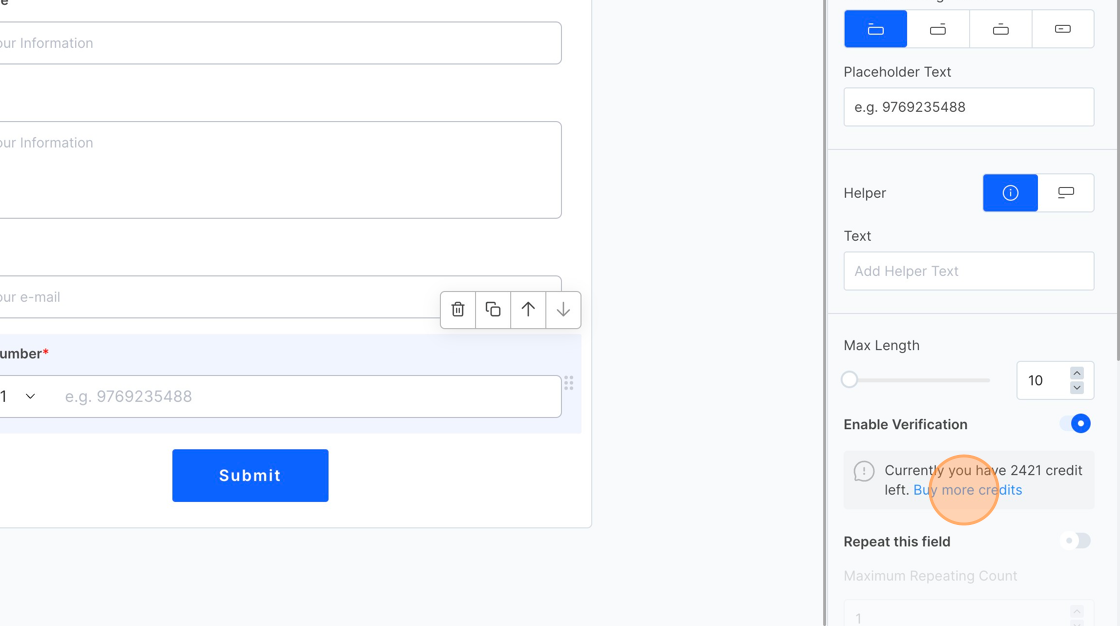Click the Max Length slider handle

tap(849, 380)
